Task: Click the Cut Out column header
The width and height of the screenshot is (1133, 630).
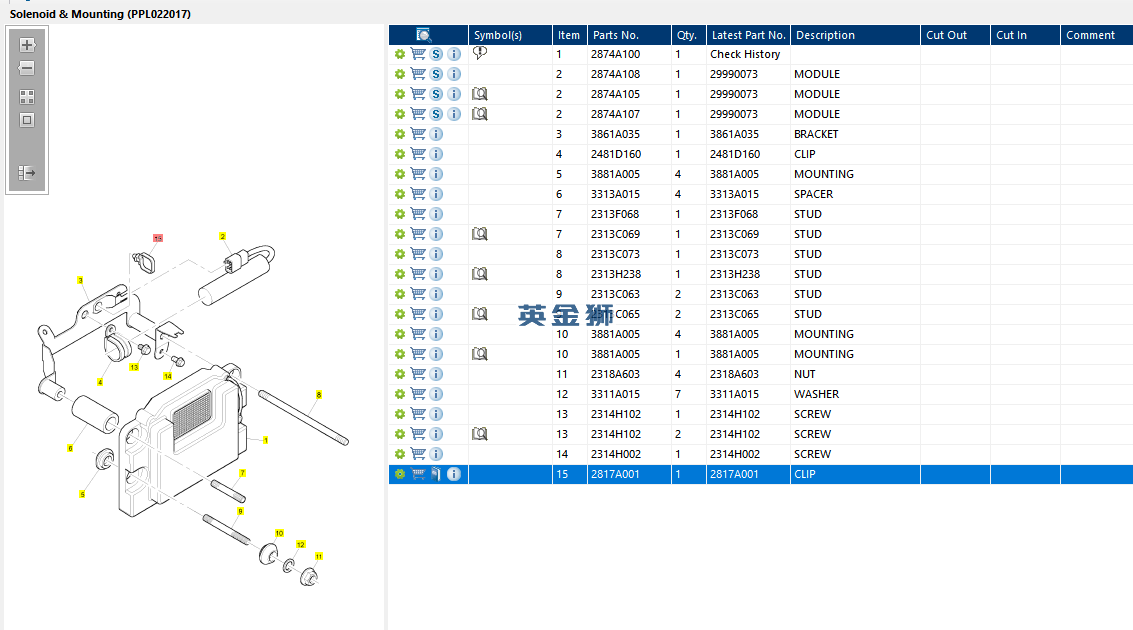Action: pos(955,35)
